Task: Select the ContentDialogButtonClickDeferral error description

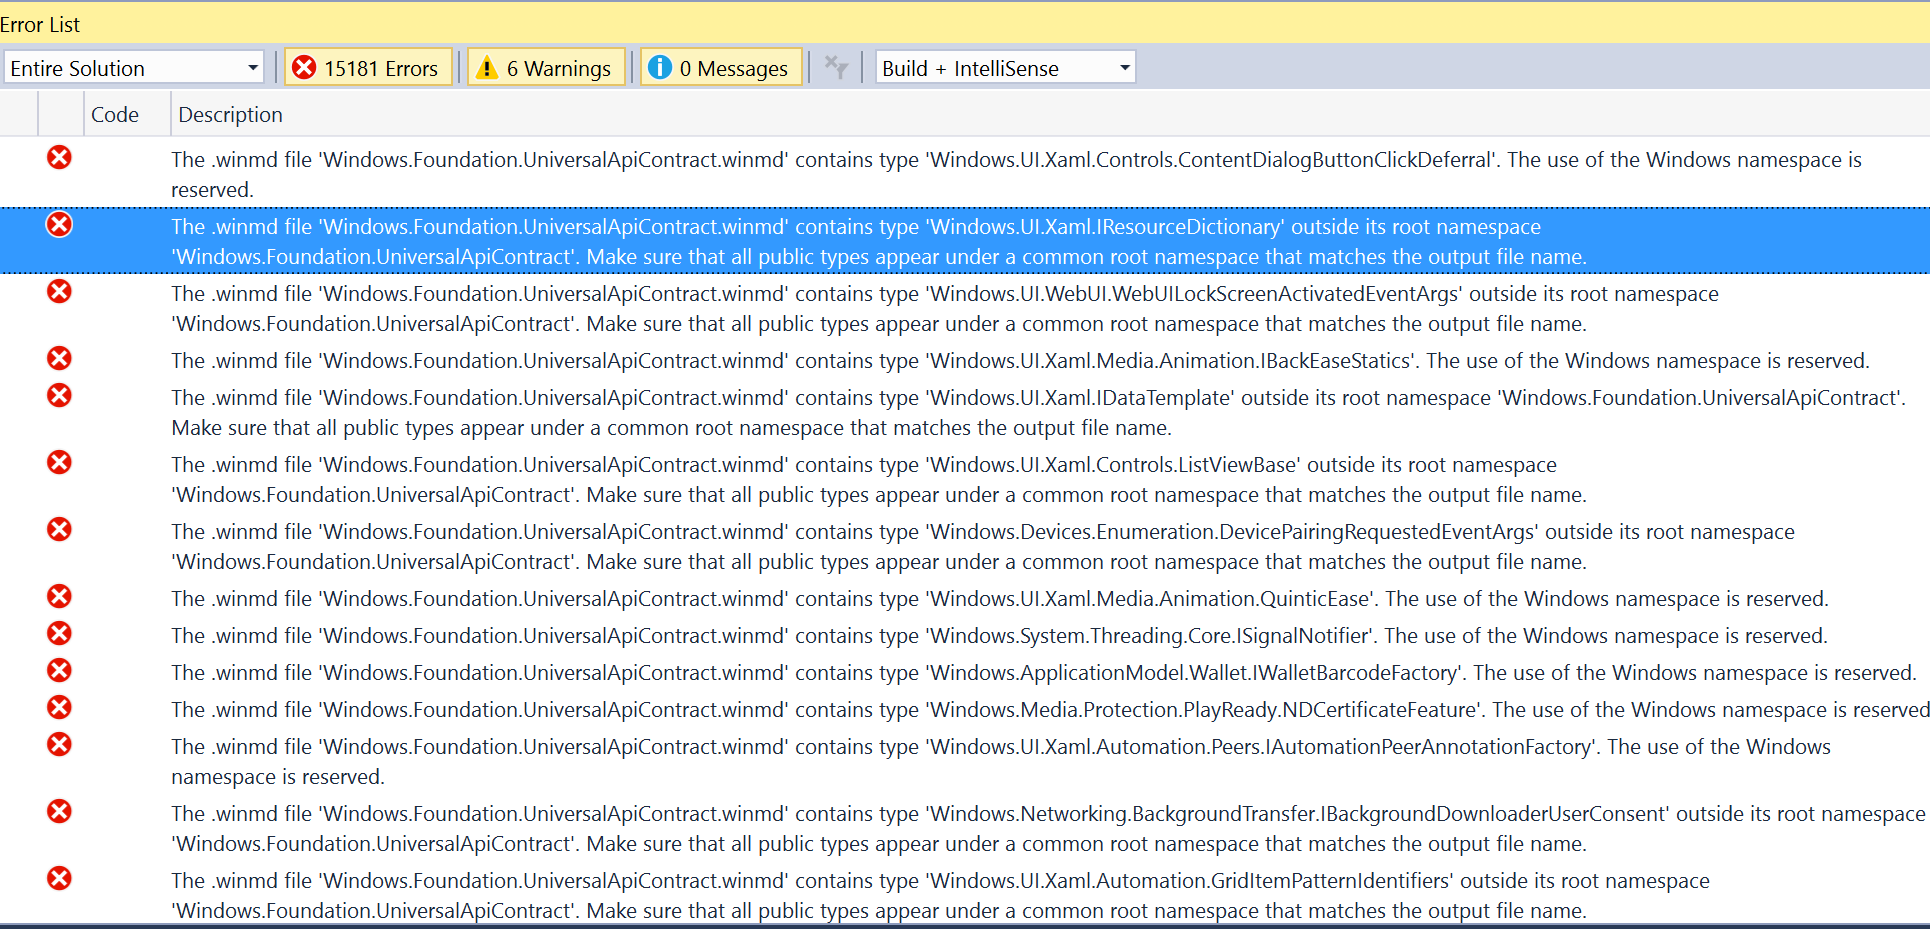Action: click(1016, 174)
